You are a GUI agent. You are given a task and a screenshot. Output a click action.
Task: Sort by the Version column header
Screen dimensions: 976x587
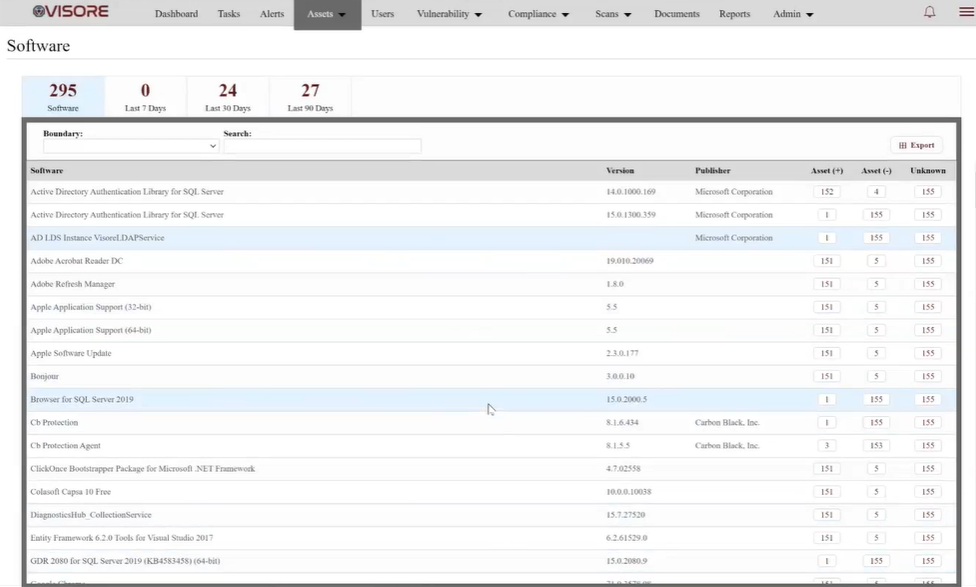pos(620,171)
